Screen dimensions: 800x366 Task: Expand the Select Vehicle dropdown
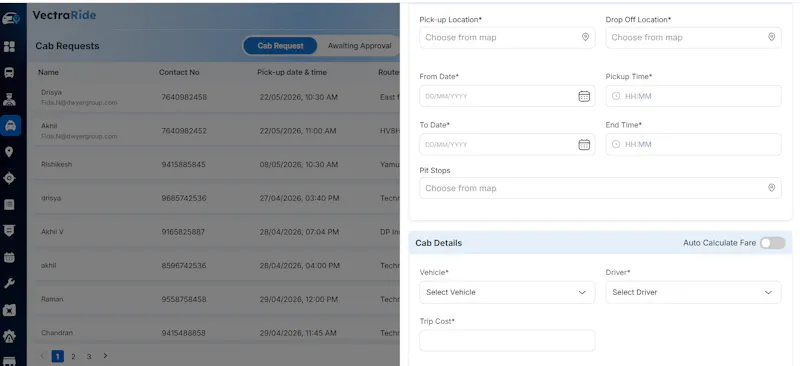point(507,292)
